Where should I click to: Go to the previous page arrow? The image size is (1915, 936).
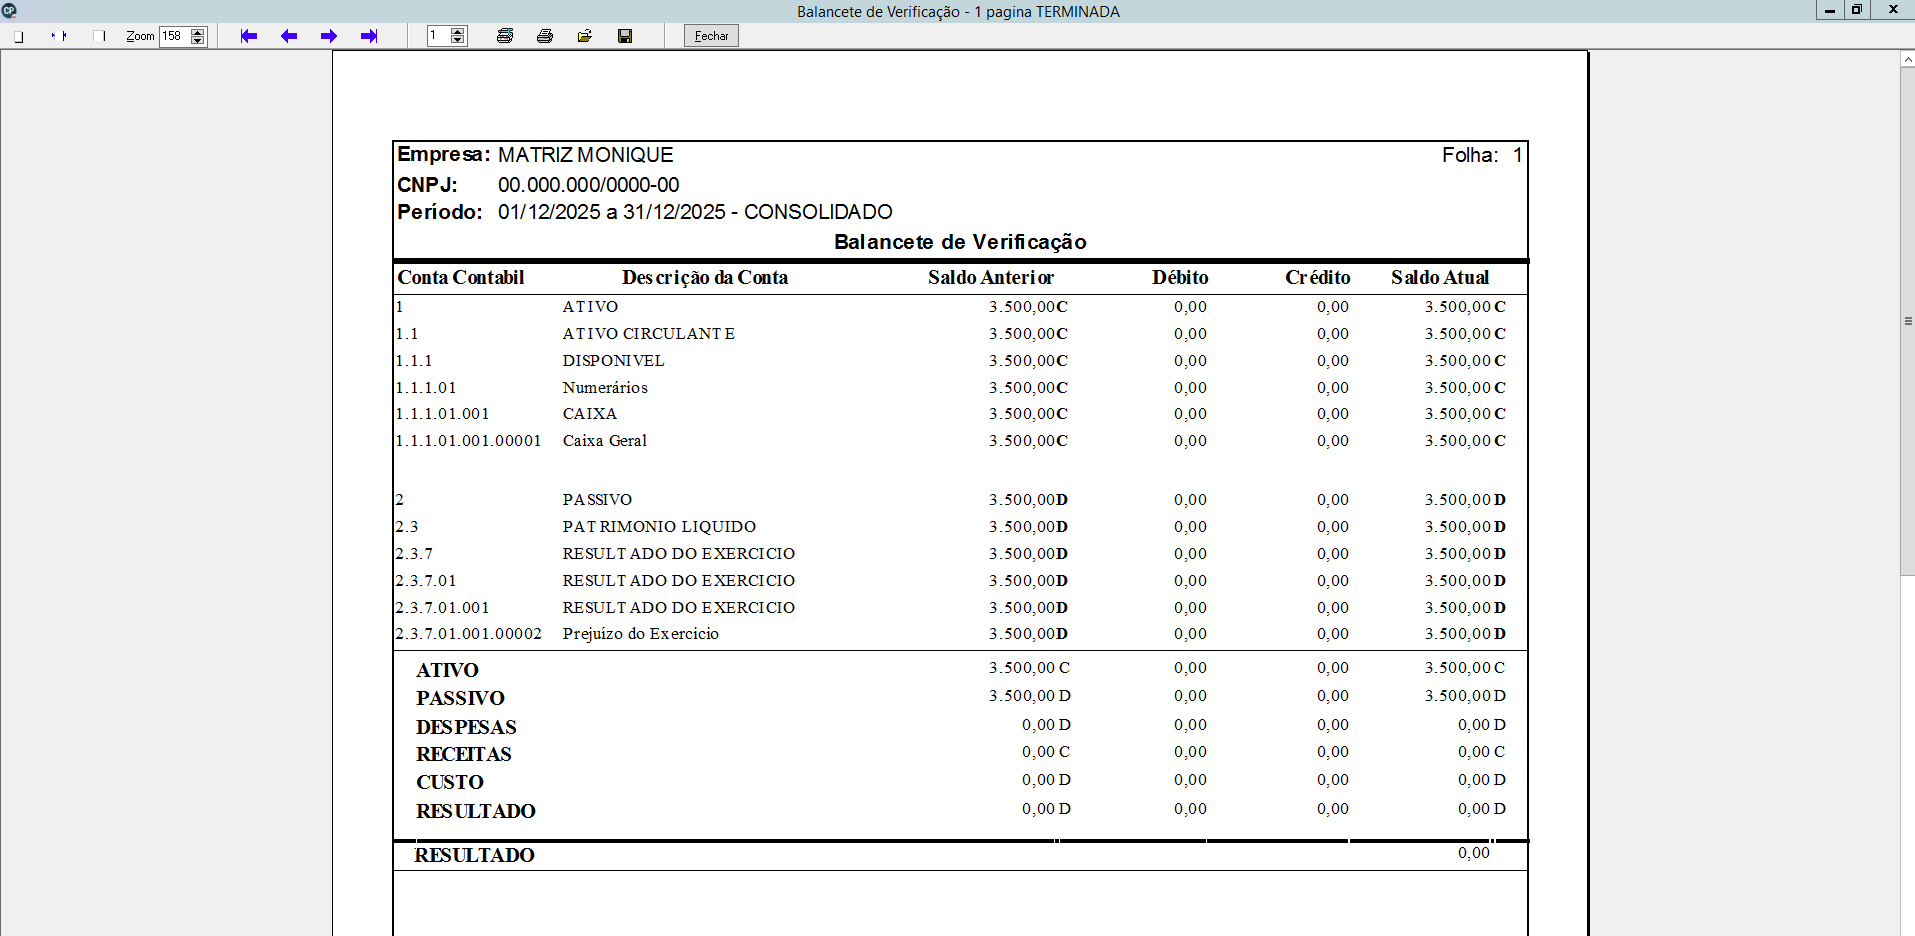pyautogui.click(x=289, y=36)
